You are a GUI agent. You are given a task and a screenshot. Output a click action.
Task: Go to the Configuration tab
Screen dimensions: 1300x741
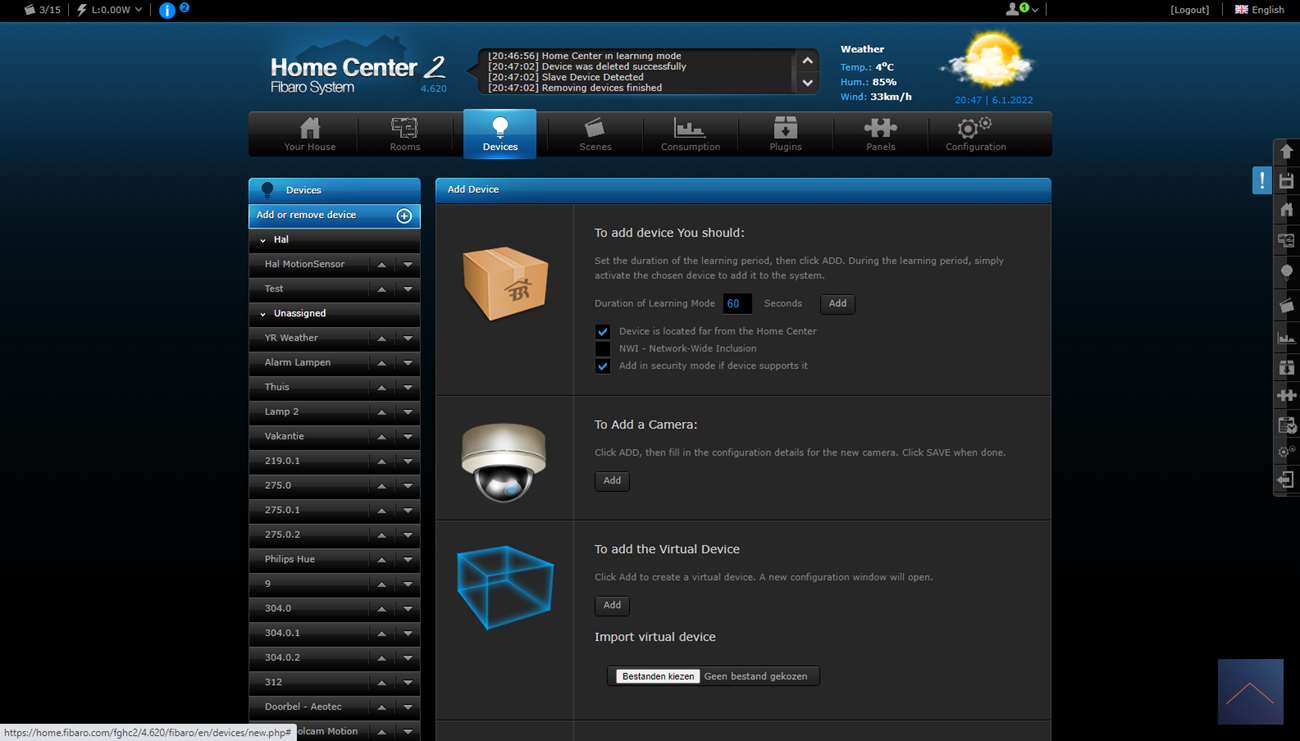pyautogui.click(x=975, y=134)
